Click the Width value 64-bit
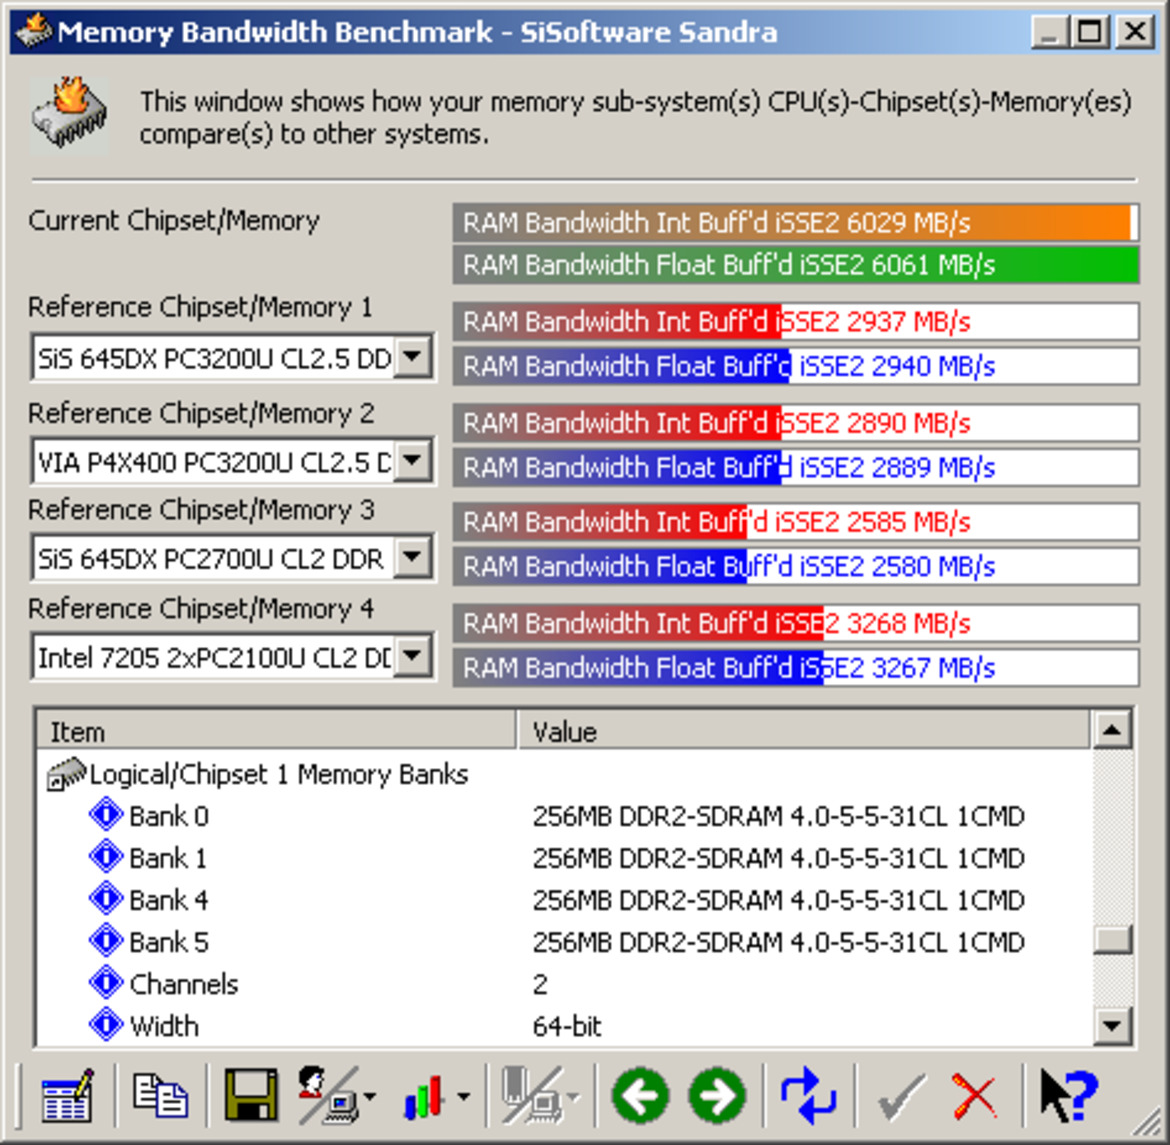 (x=567, y=1026)
